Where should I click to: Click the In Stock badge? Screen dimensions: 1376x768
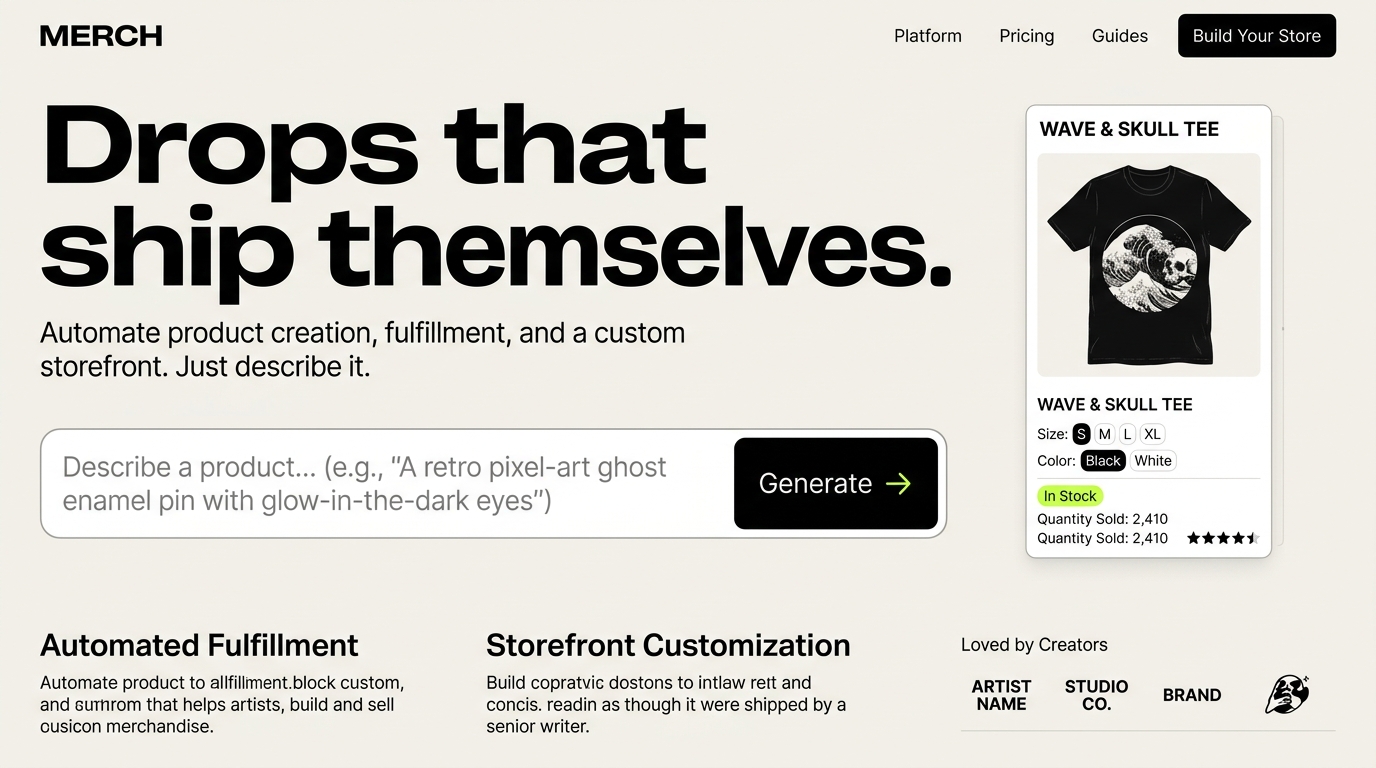pos(1070,496)
